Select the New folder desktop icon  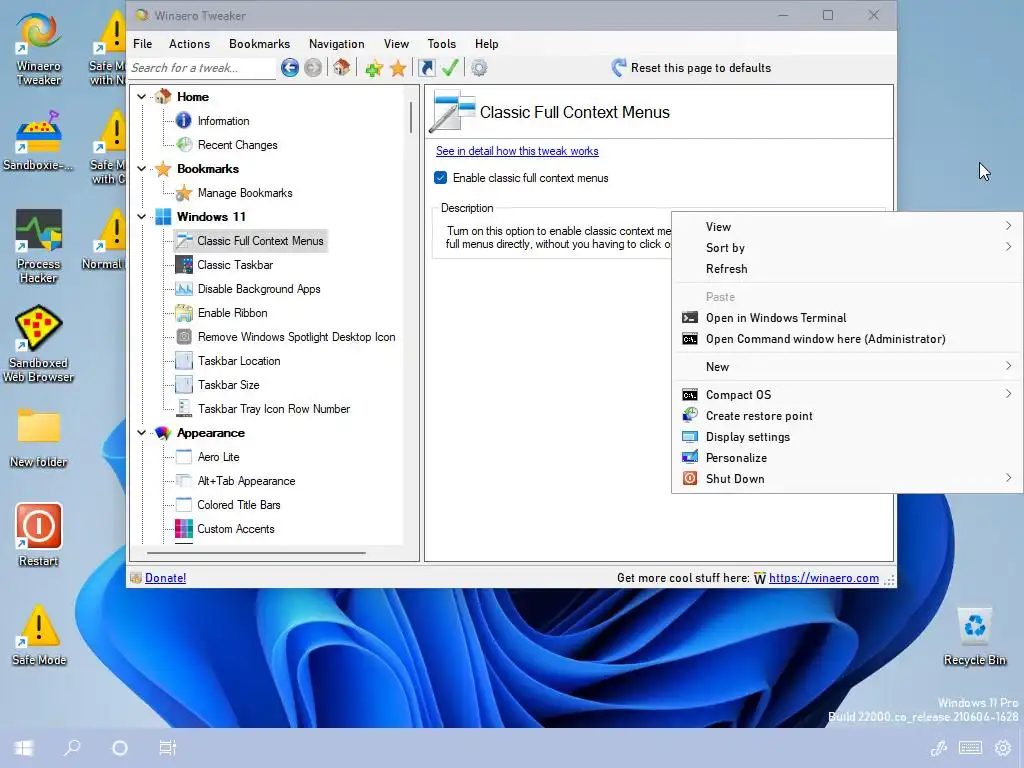(x=39, y=437)
